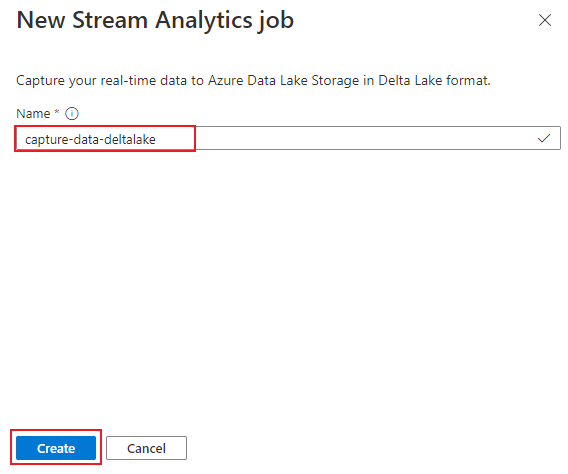The width and height of the screenshot is (568, 474).
Task: Click the New Stream Analytics job heading
Action: tap(155, 20)
